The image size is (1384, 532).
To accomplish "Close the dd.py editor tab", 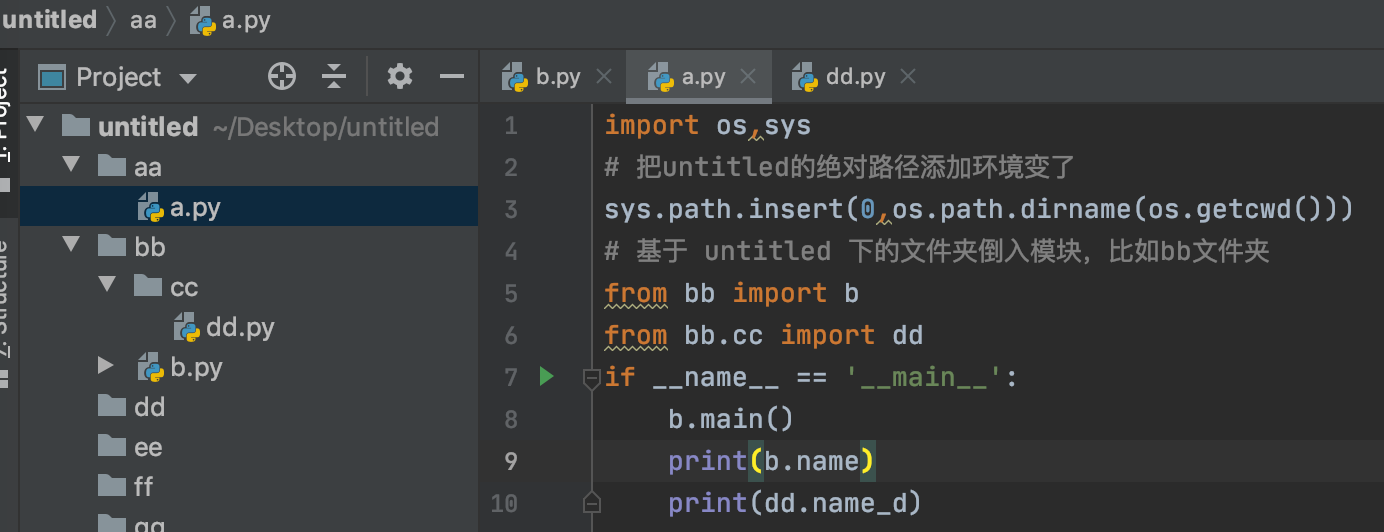I will tap(907, 77).
